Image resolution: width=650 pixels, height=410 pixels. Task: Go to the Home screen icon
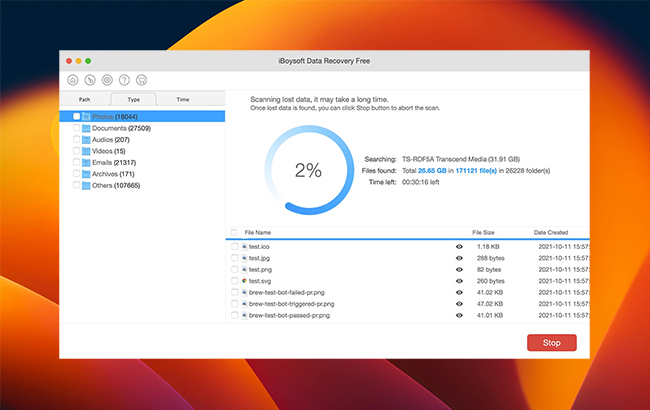tap(73, 80)
